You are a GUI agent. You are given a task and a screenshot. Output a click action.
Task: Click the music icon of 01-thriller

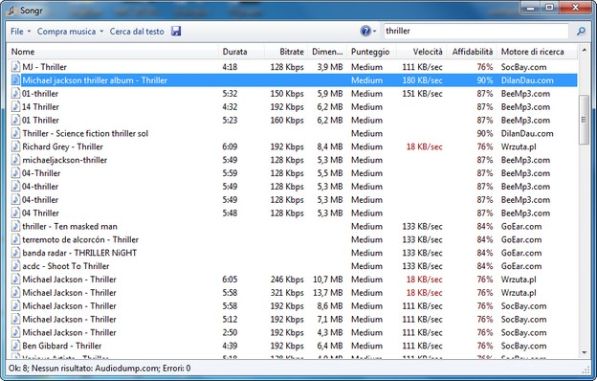pyautogui.click(x=15, y=94)
